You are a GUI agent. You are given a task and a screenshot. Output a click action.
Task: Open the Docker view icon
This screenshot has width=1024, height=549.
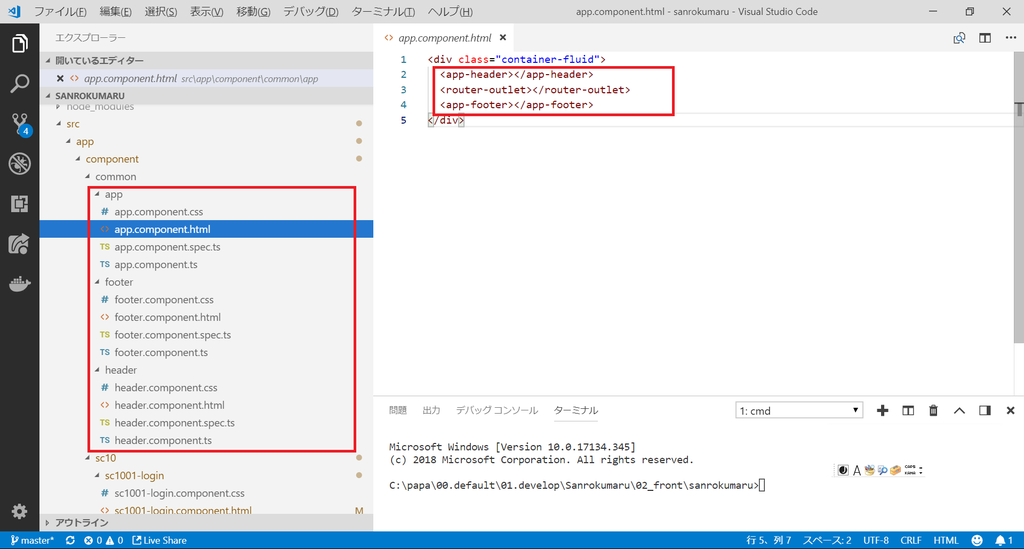click(x=20, y=284)
